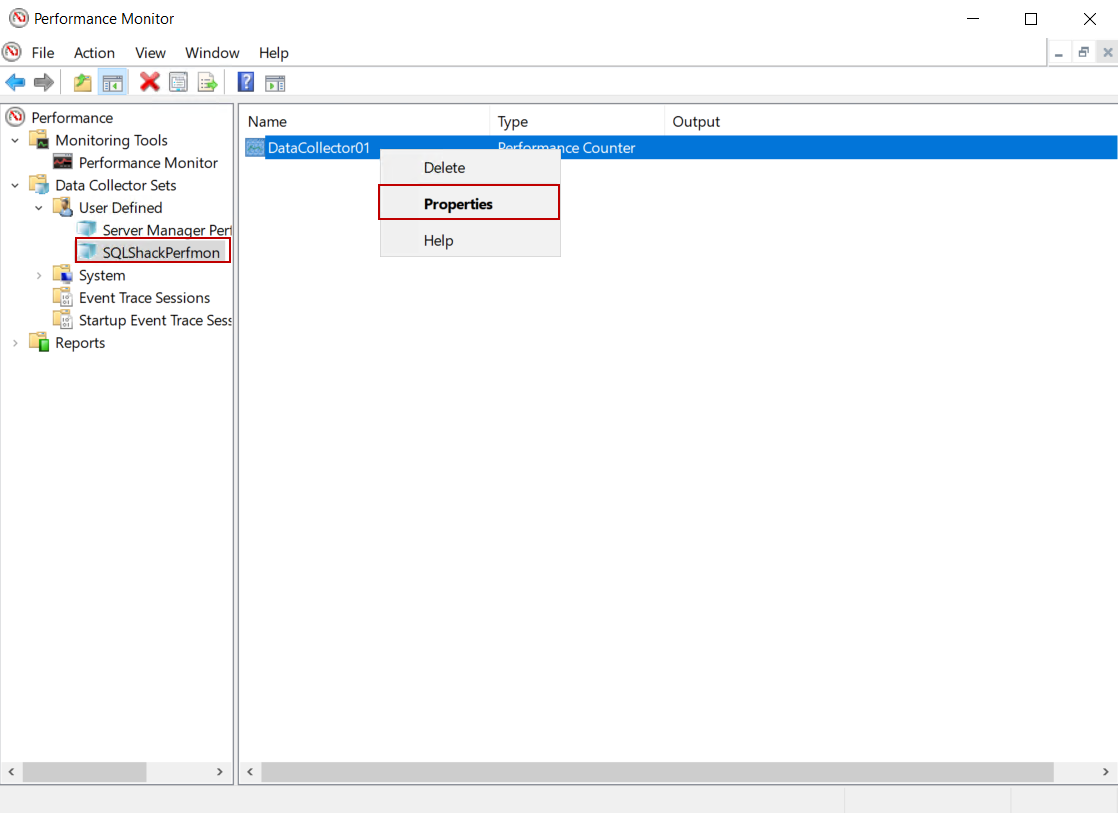Click the Monitoring Tools folder icon
Viewport: 1118px width, 813px height.
pyautogui.click(x=39, y=139)
